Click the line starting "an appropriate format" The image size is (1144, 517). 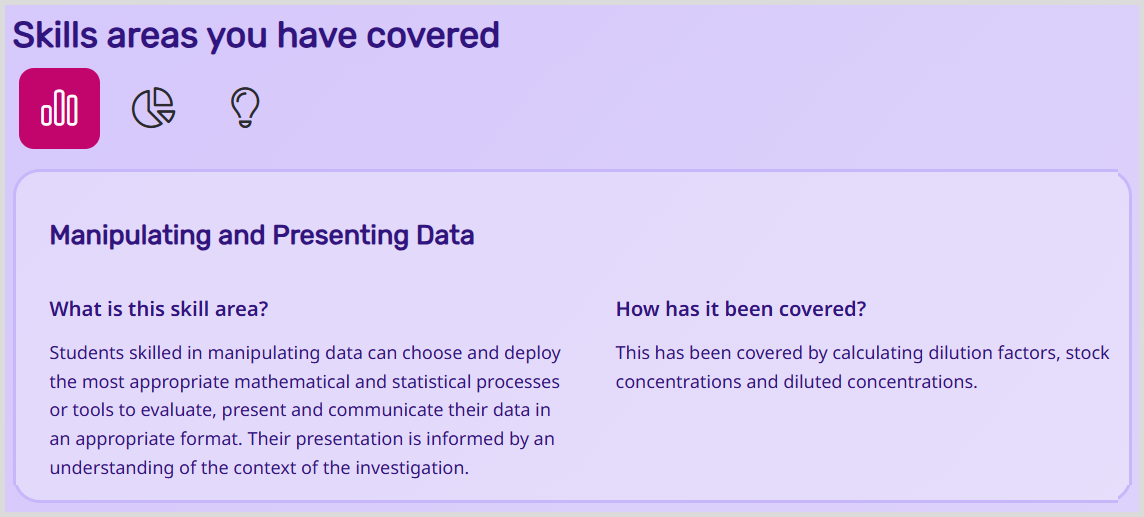pos(302,439)
